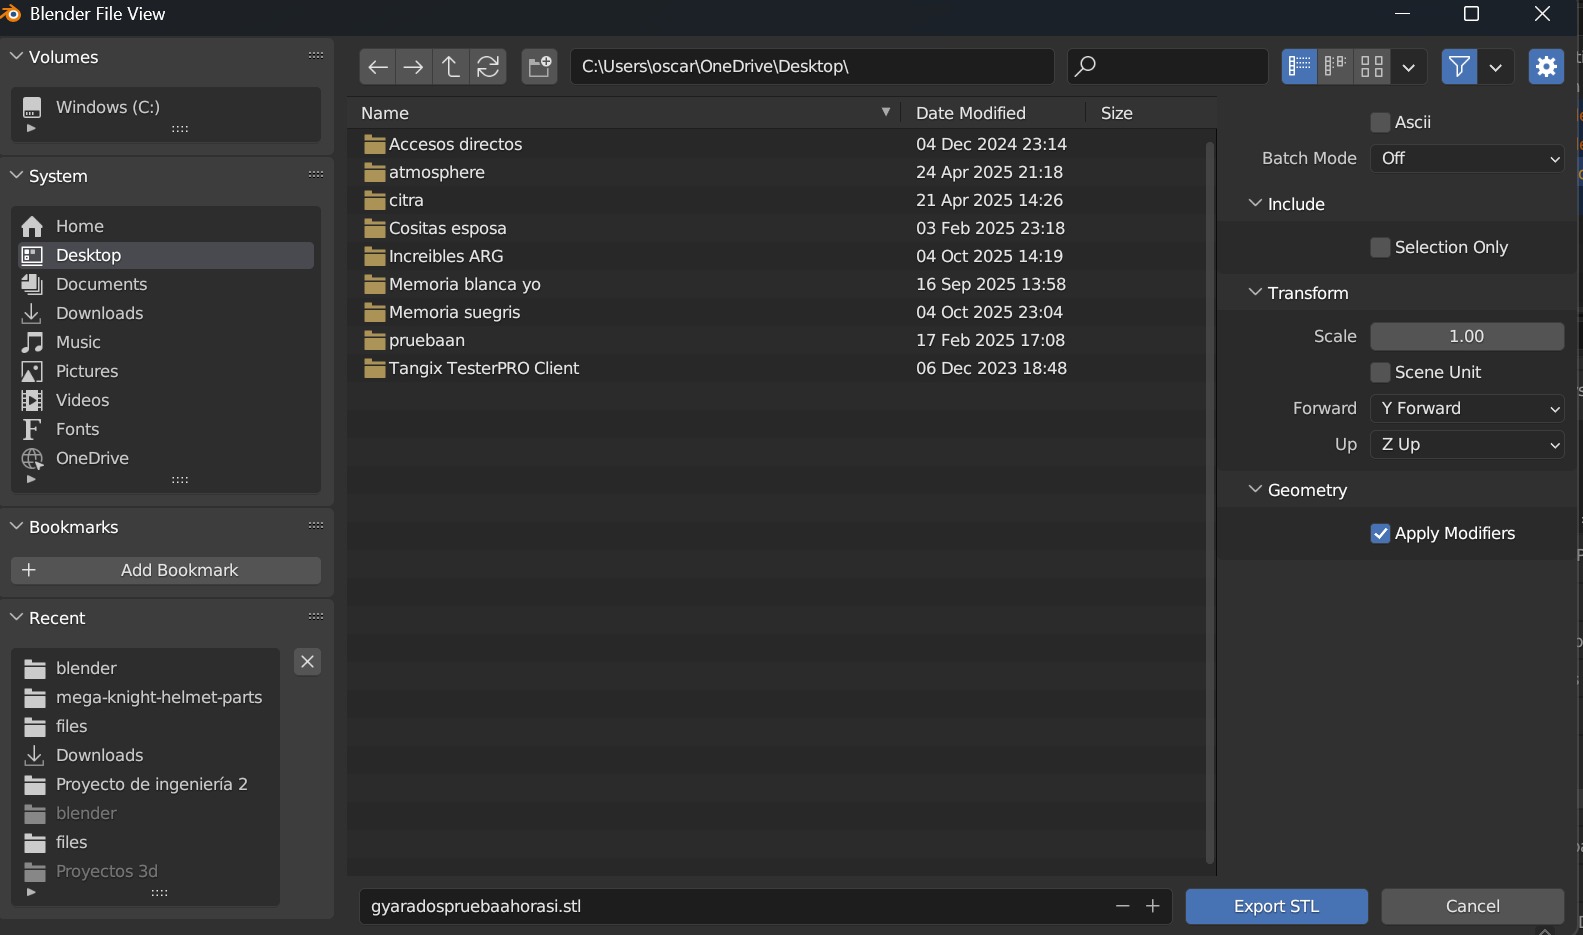Select the citra folder

777,200
